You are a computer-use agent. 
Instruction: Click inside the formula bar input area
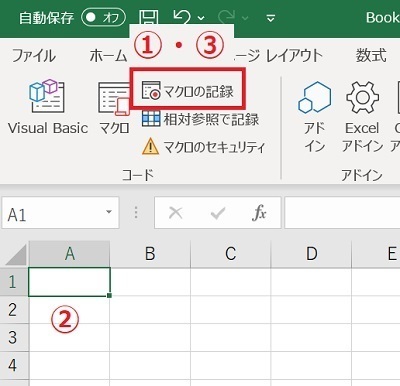pyautogui.click(x=342, y=213)
